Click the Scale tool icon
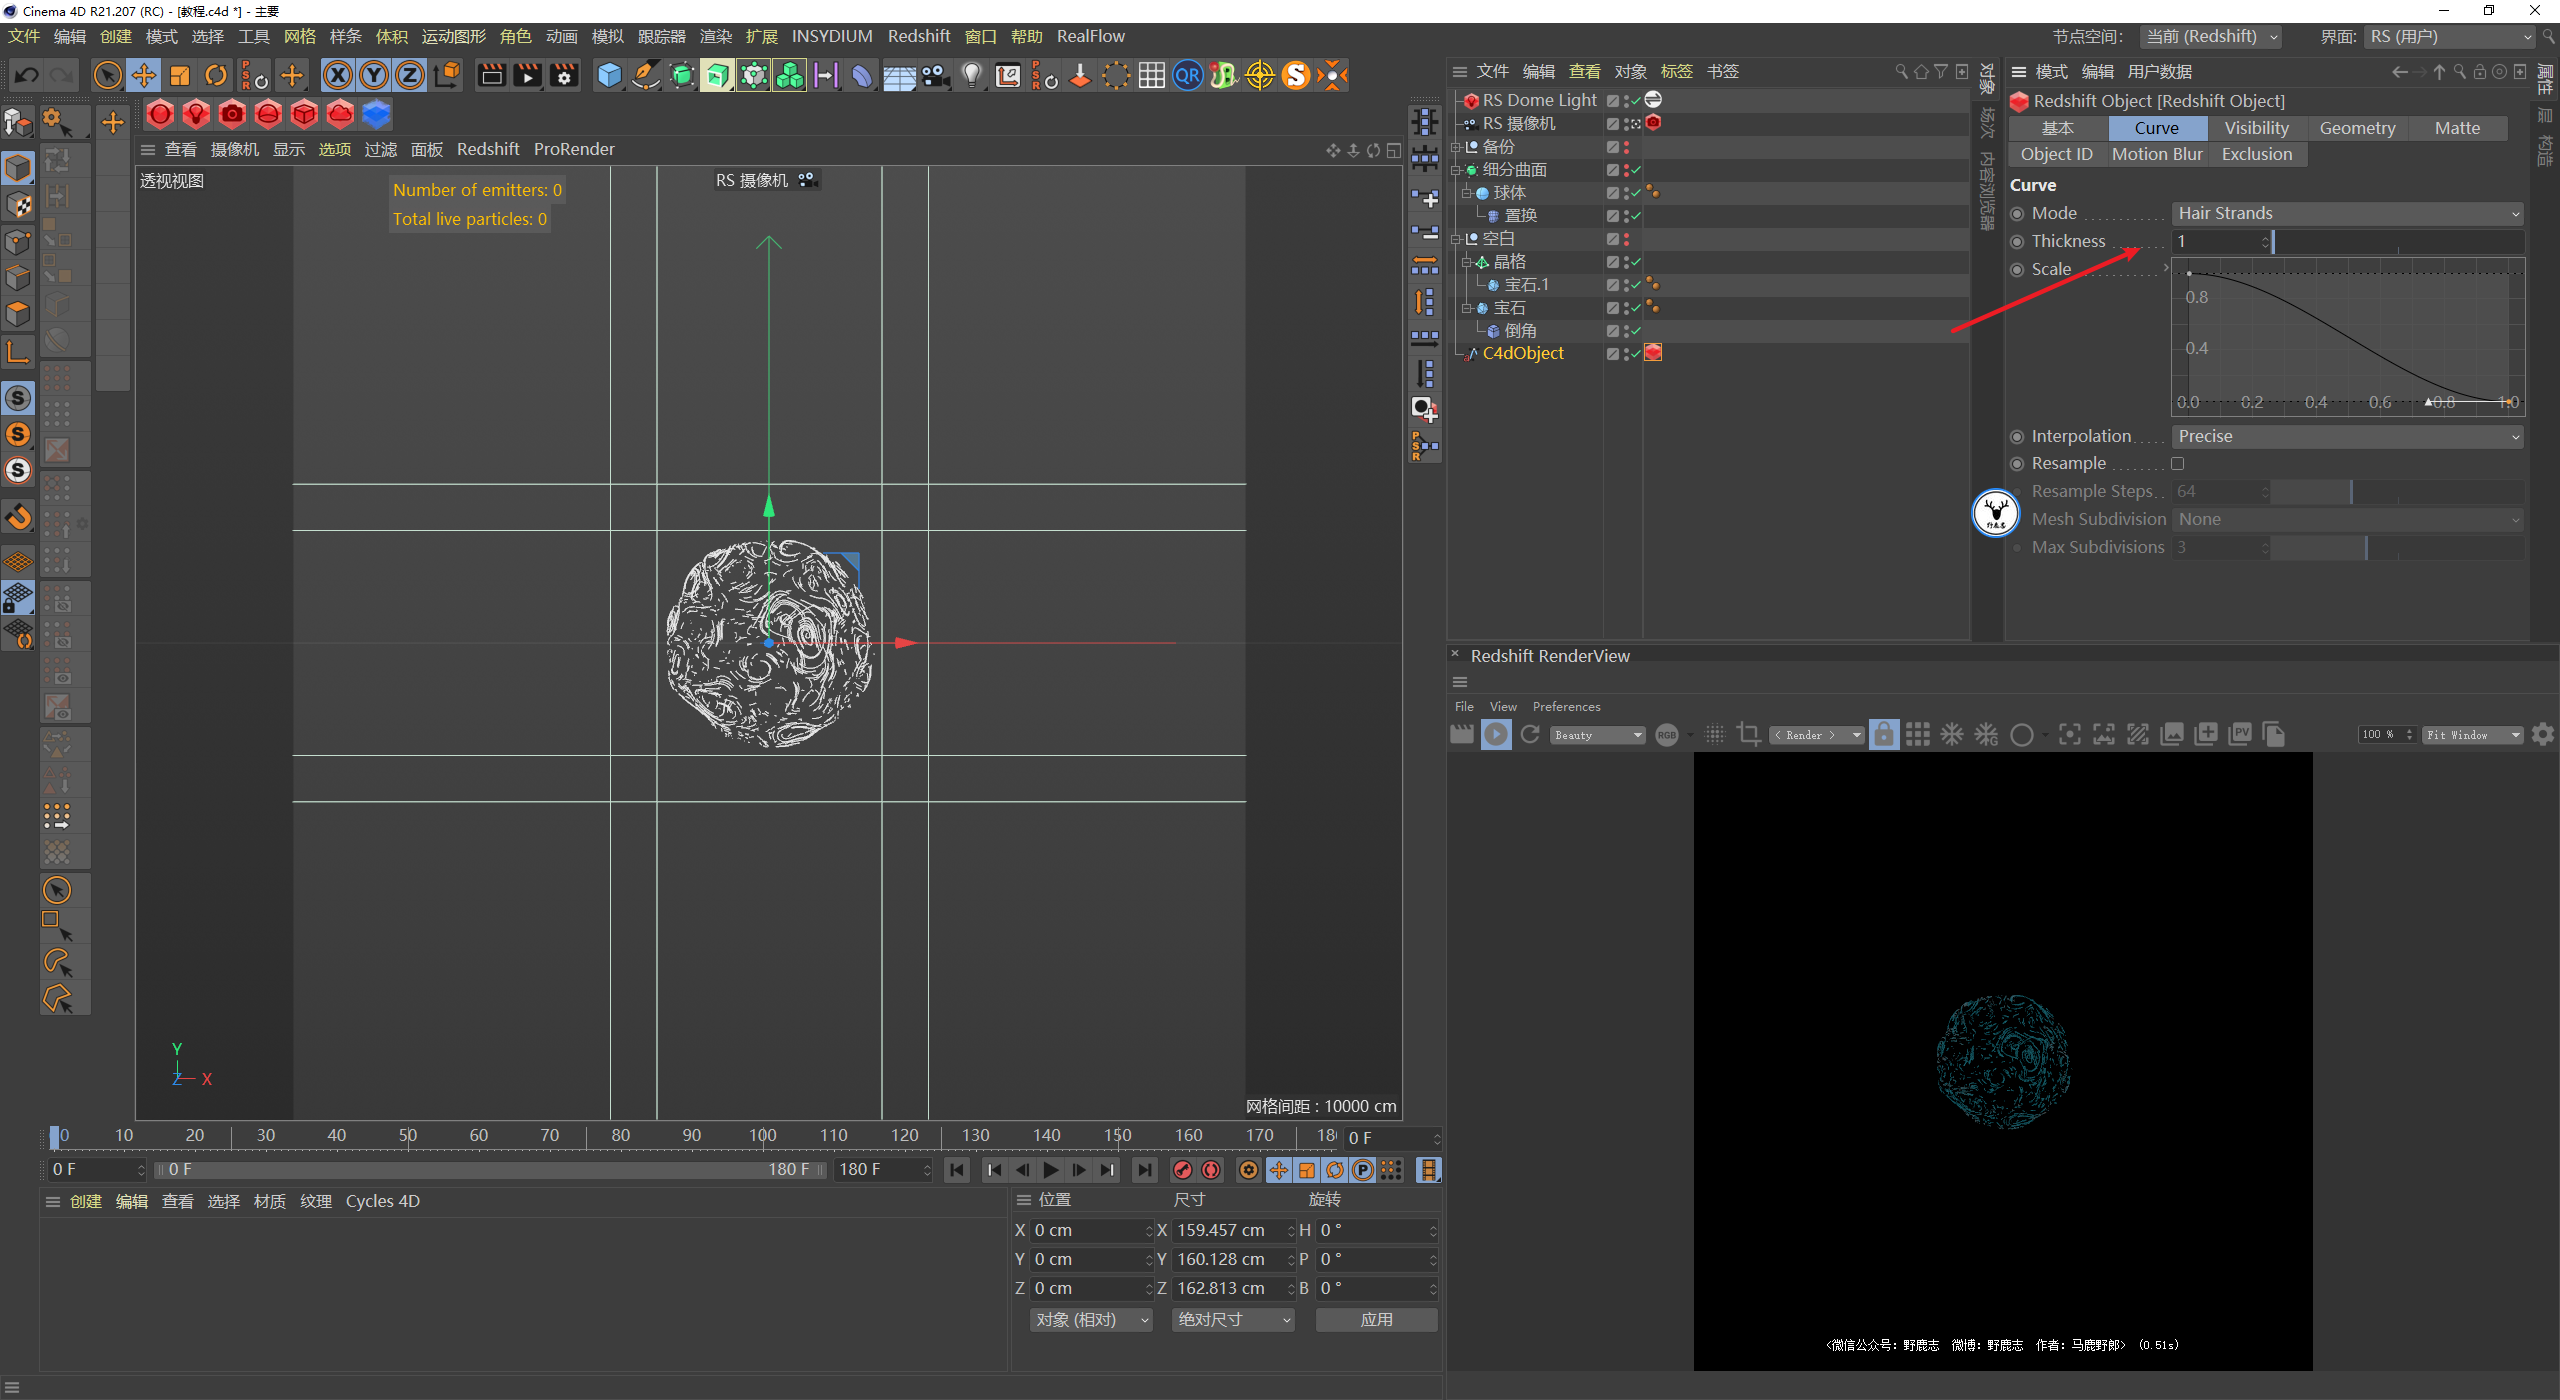Viewport: 2560px width, 1400px height. pos(180,75)
